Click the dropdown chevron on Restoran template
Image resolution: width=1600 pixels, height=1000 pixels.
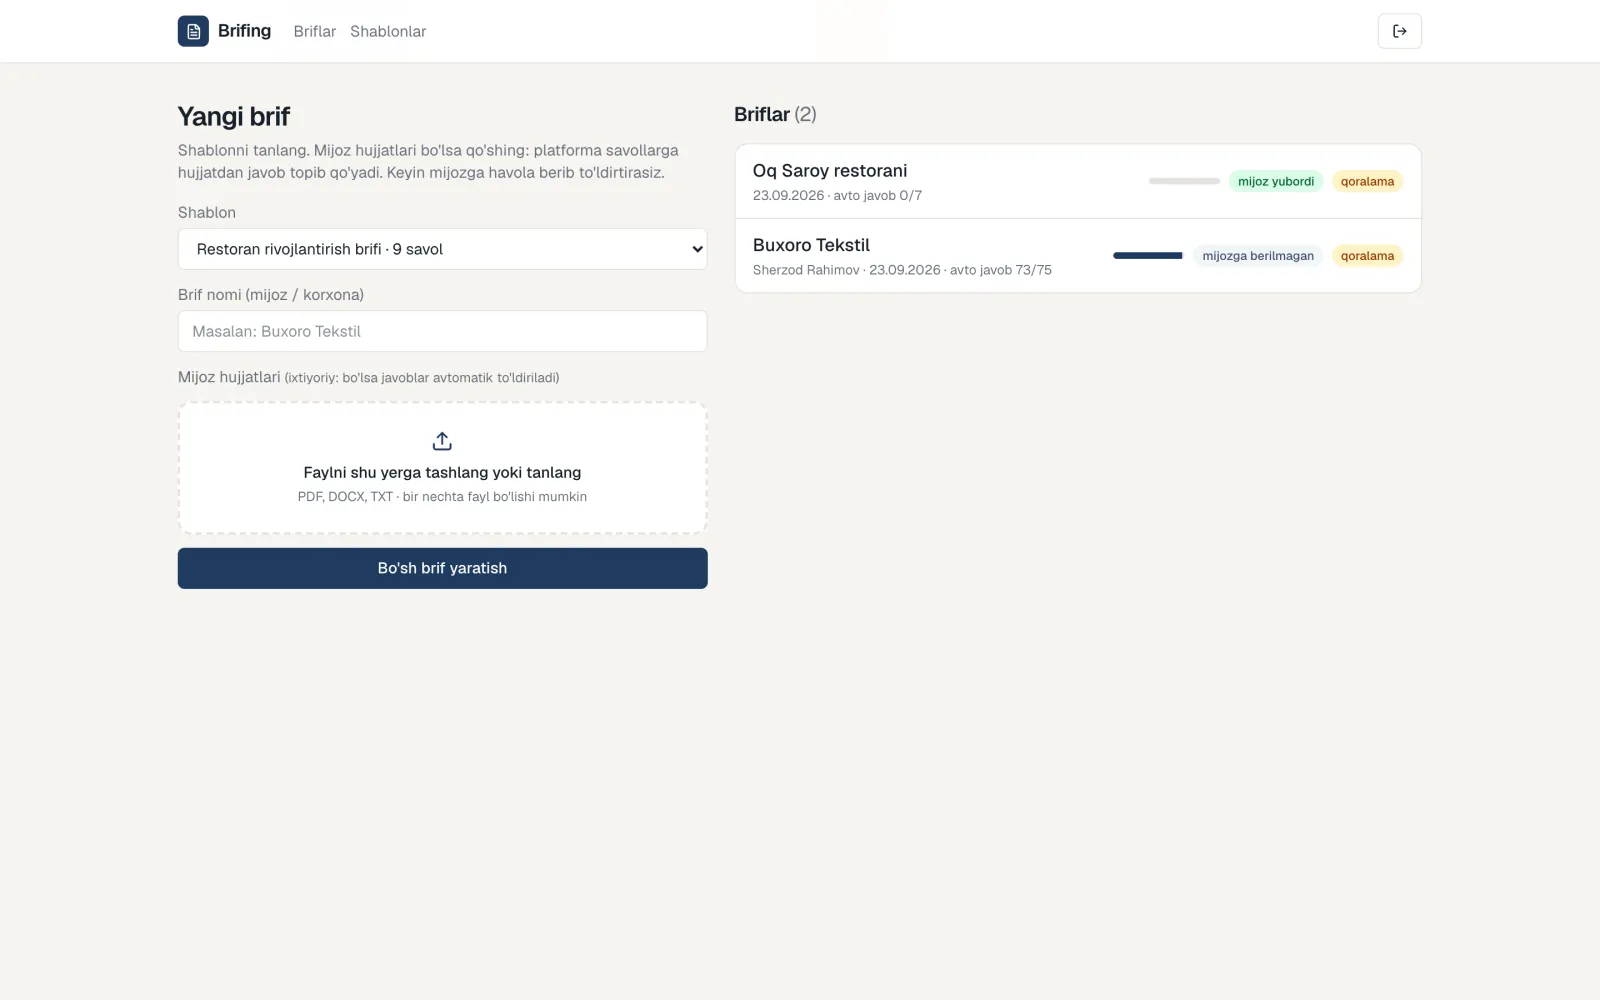697,249
